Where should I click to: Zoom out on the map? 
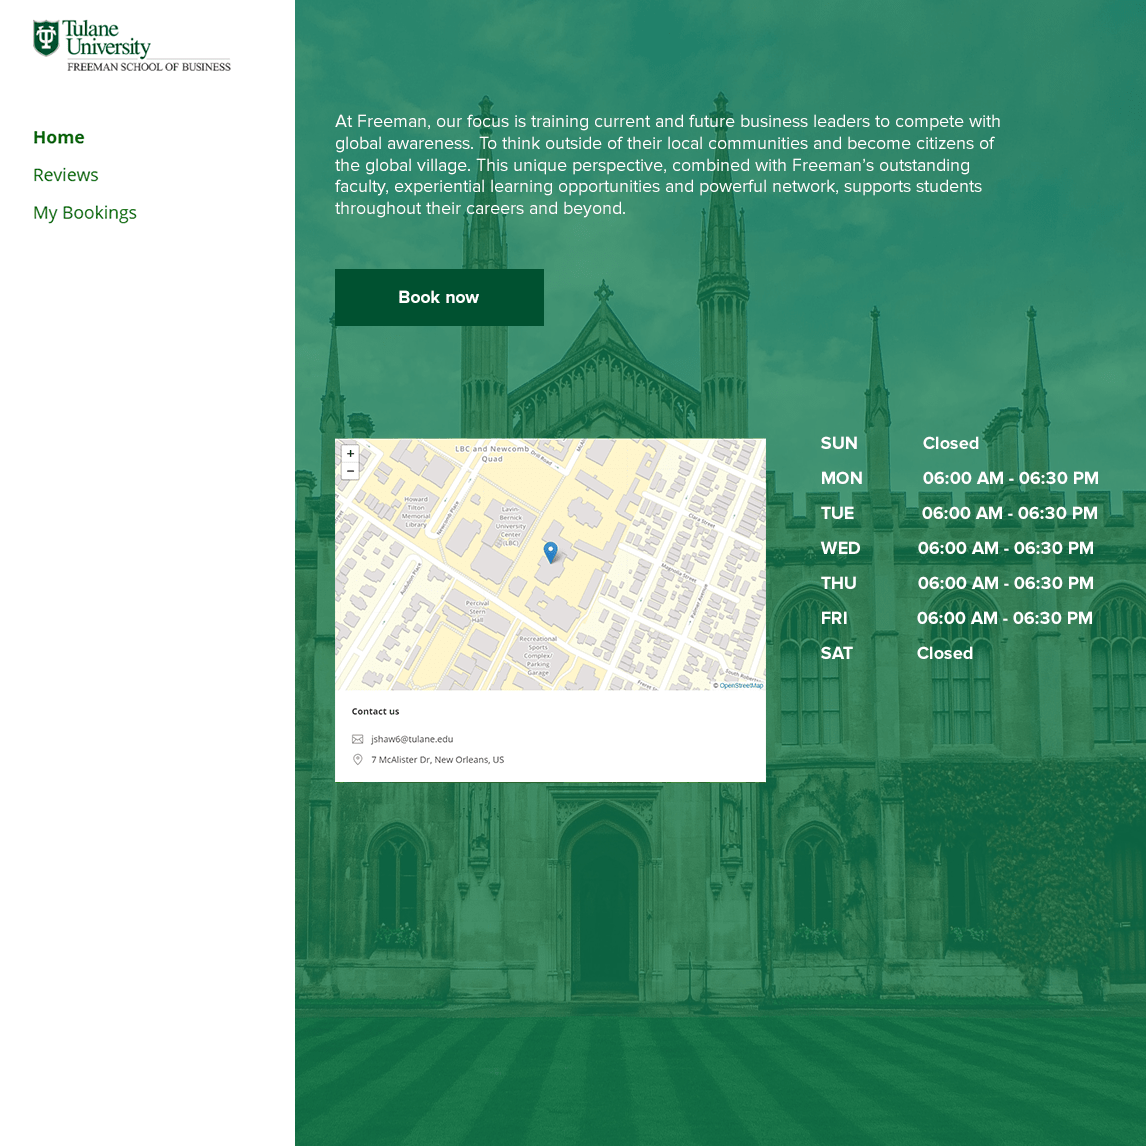coord(350,471)
